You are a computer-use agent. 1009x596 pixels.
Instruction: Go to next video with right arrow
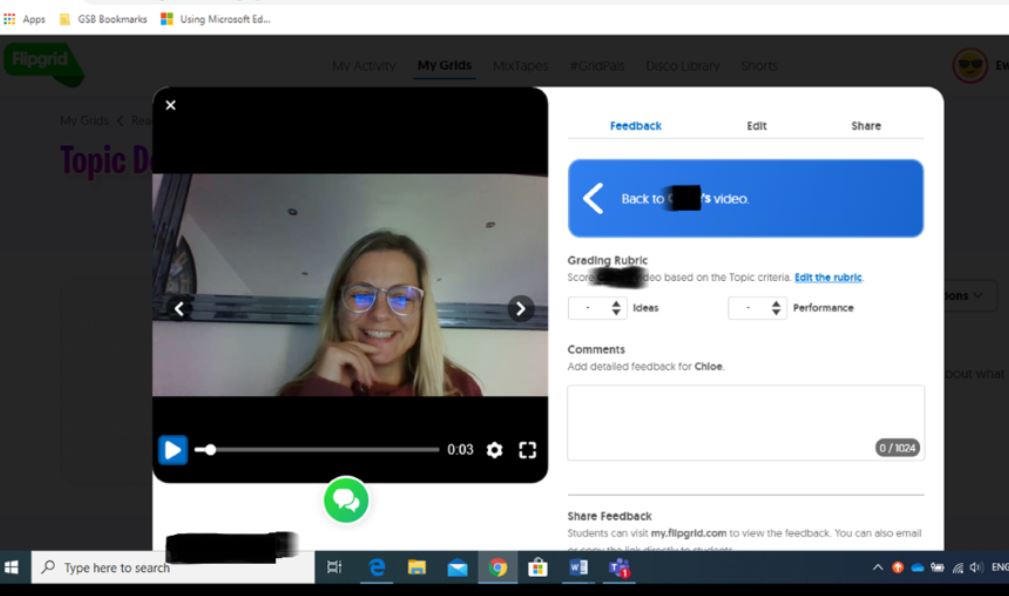521,309
